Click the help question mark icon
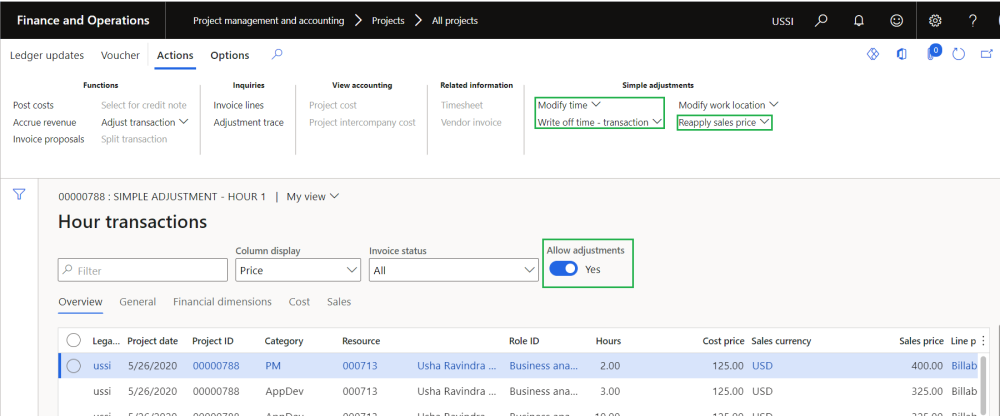The image size is (1000, 416). click(972, 20)
